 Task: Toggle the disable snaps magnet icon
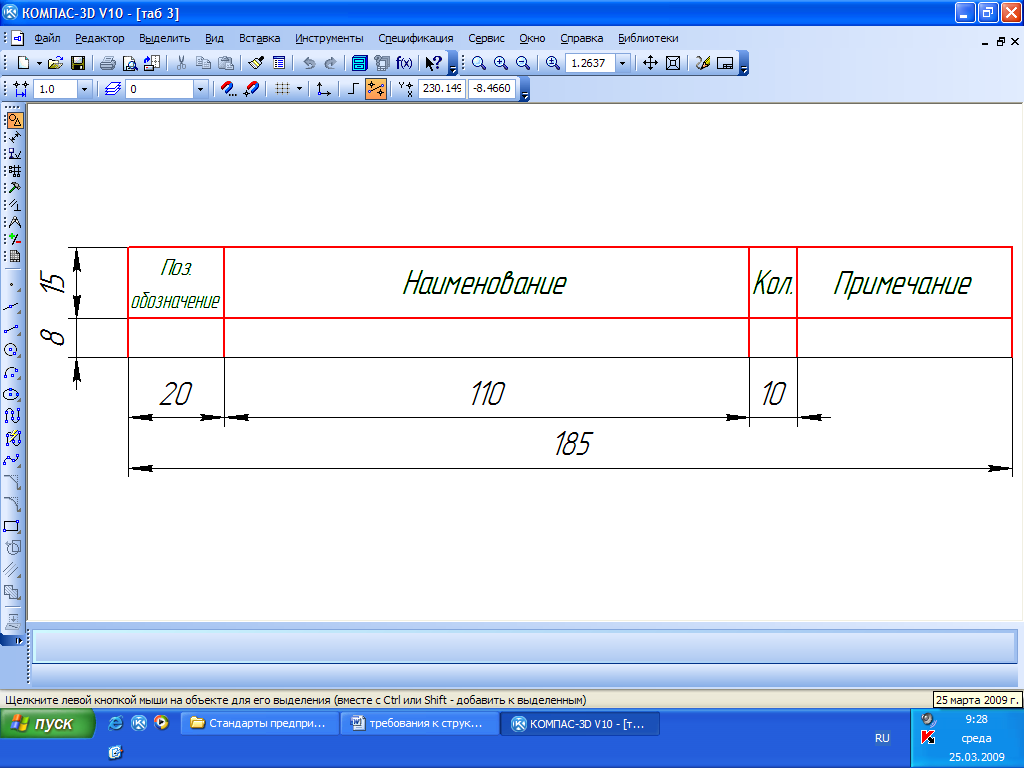pyautogui.click(x=251, y=89)
